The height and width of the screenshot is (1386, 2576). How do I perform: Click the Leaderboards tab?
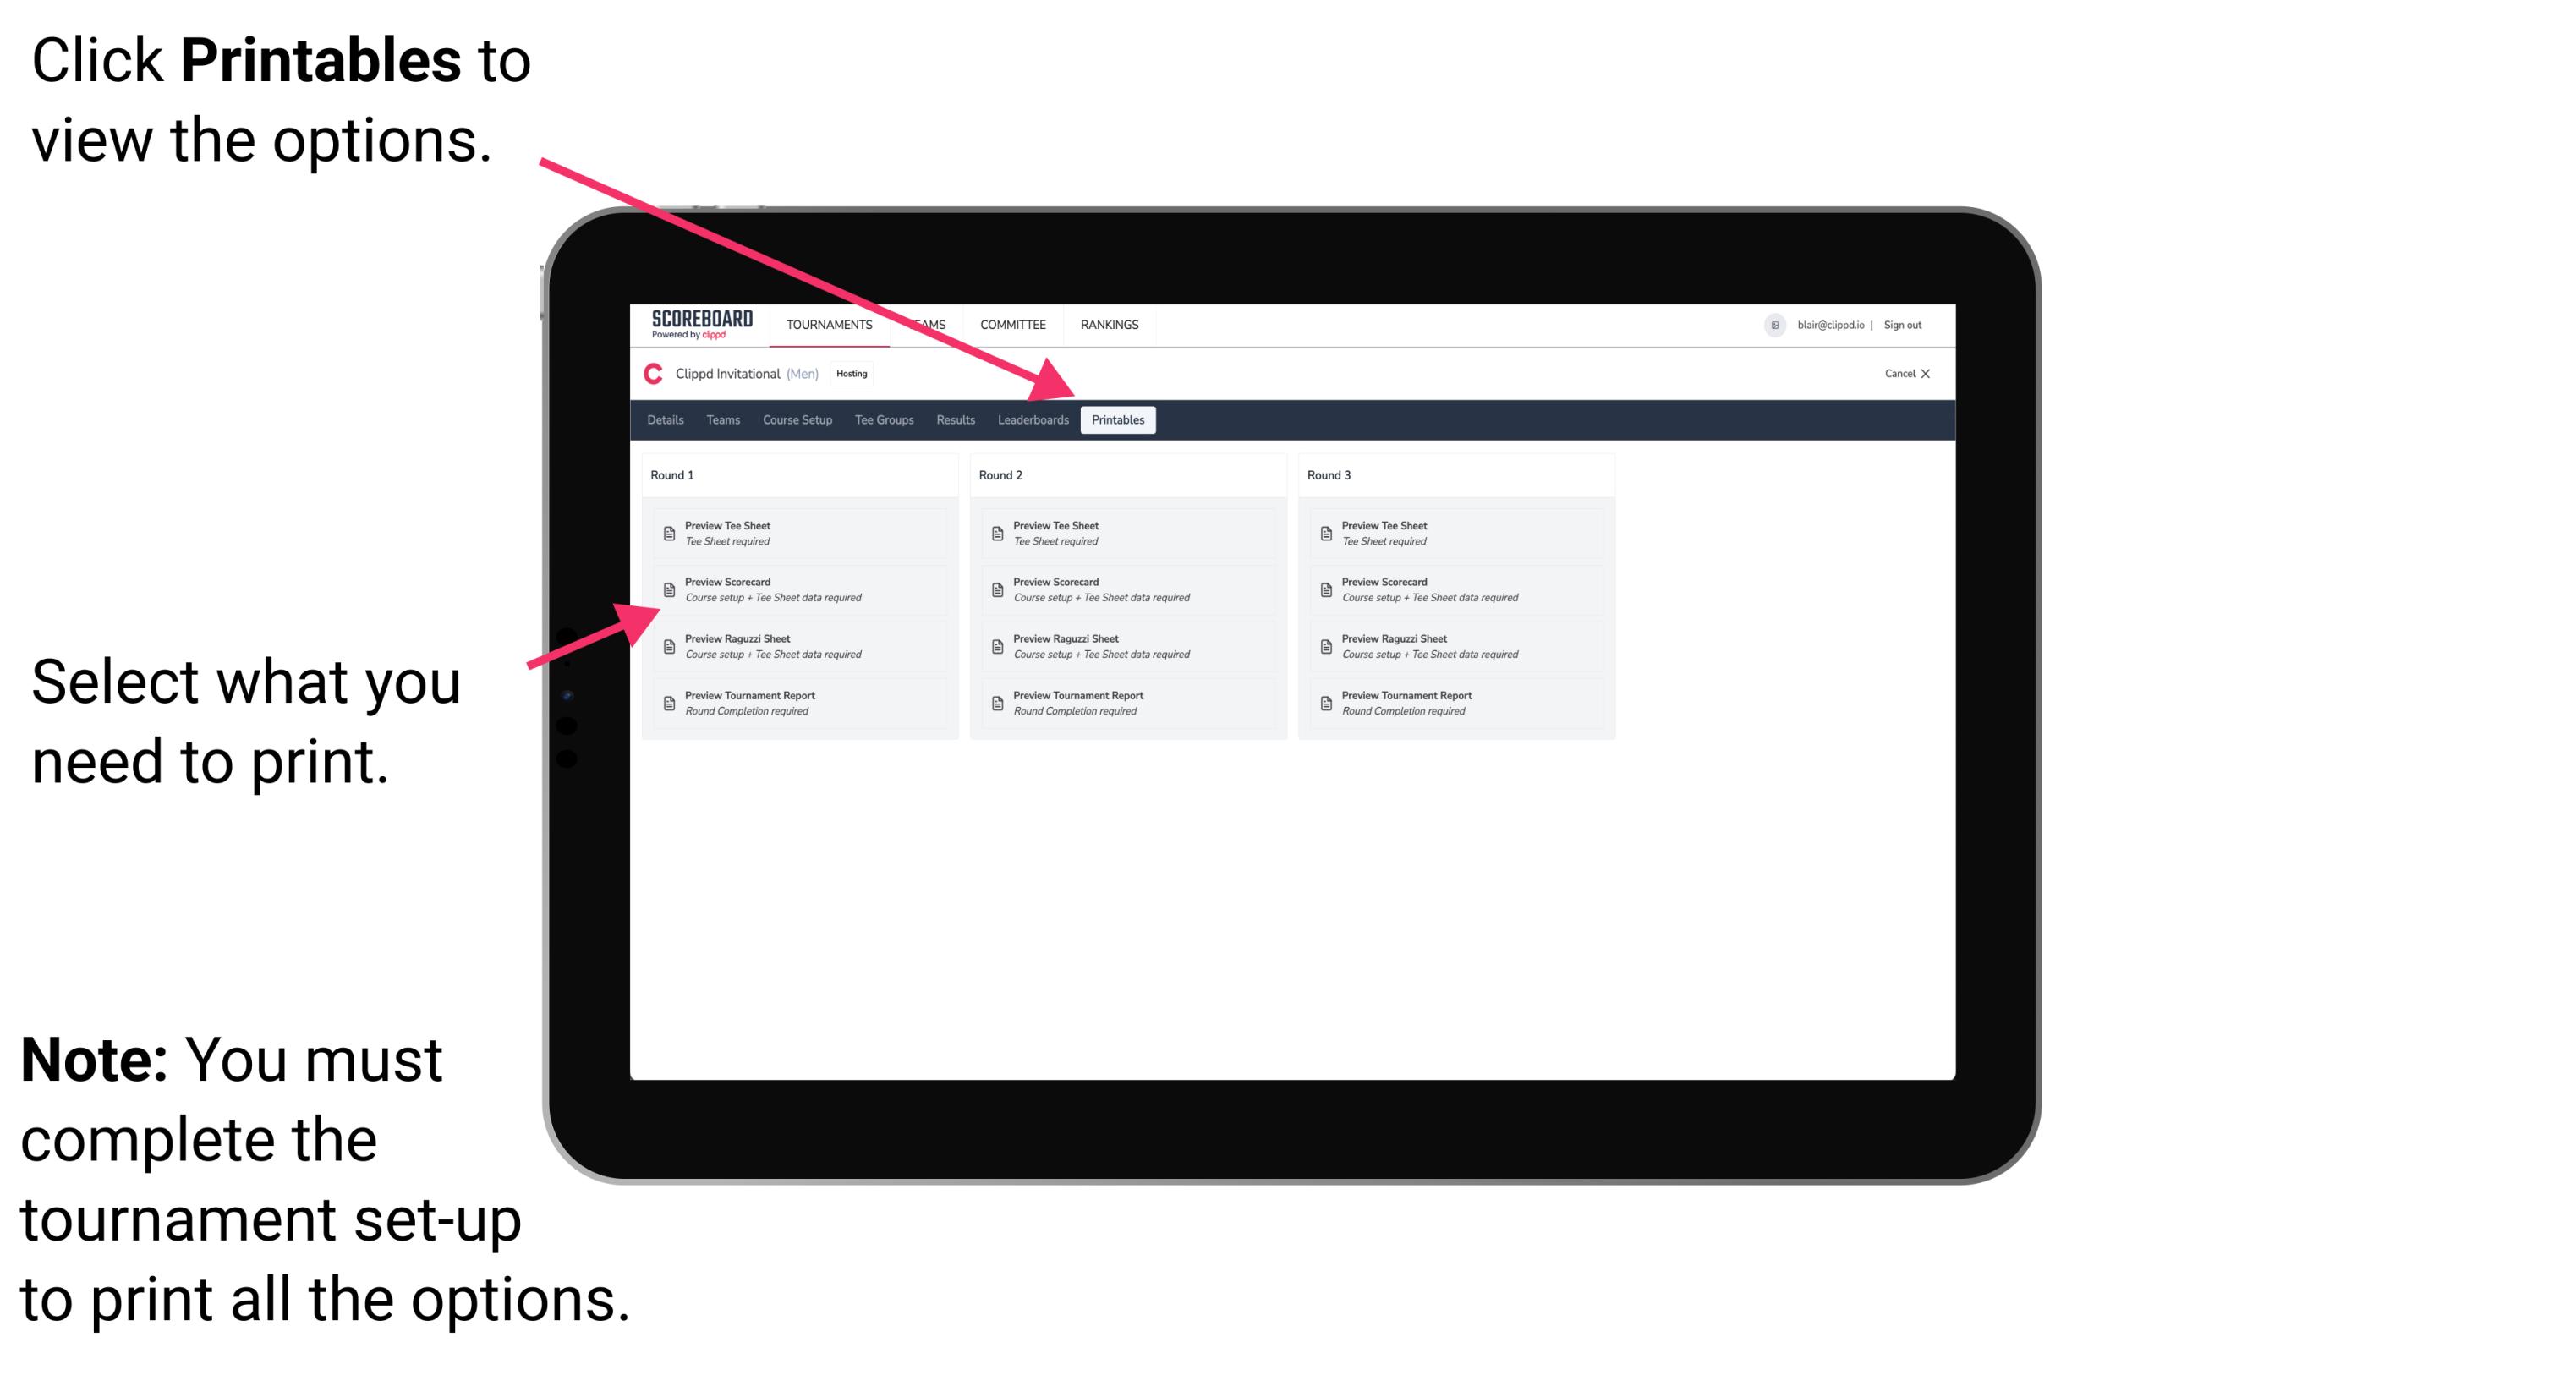[x=1031, y=420]
